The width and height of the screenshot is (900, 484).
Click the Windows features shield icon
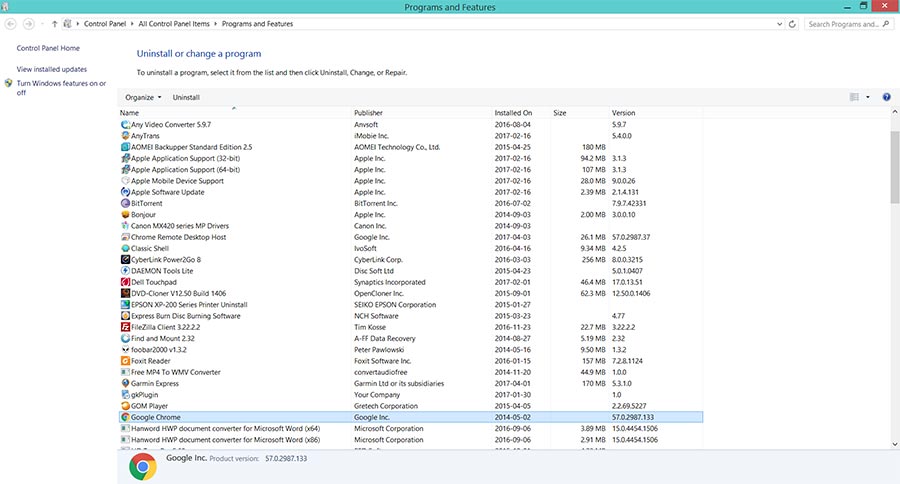tap(9, 83)
